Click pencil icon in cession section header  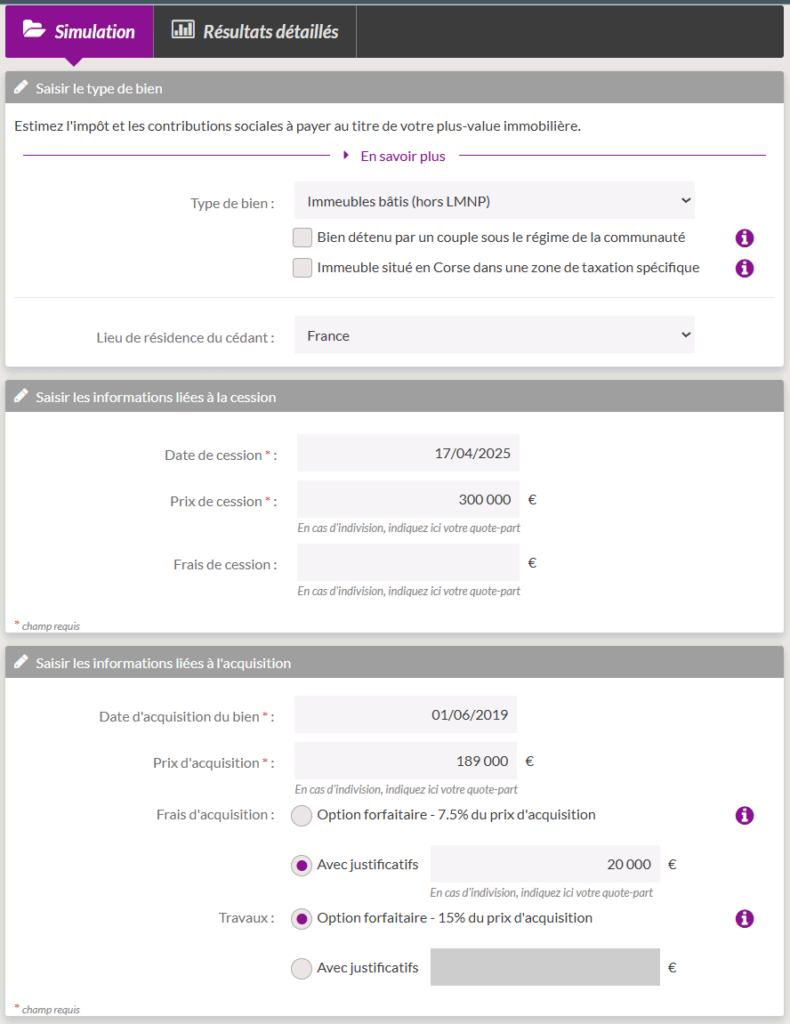[21, 397]
